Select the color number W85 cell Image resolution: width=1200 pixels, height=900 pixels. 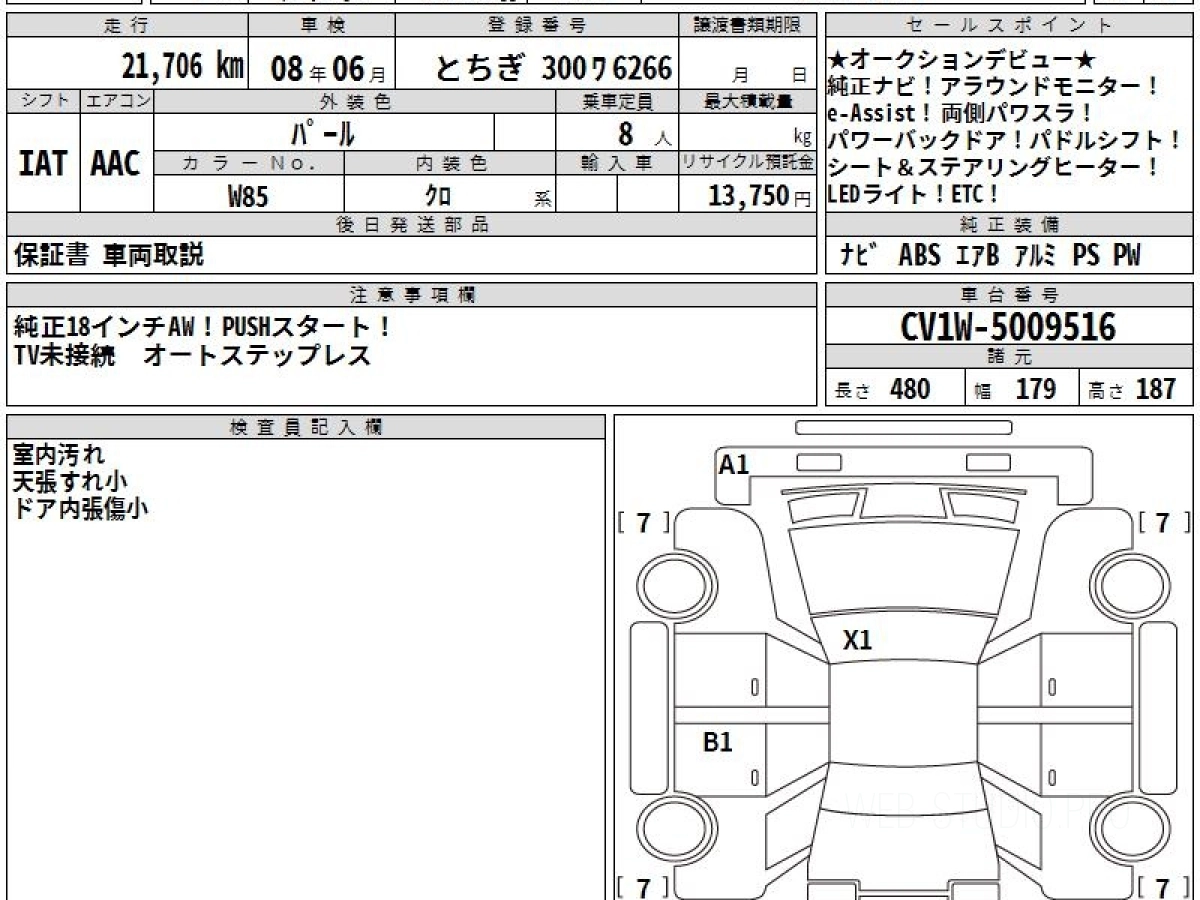[248, 197]
